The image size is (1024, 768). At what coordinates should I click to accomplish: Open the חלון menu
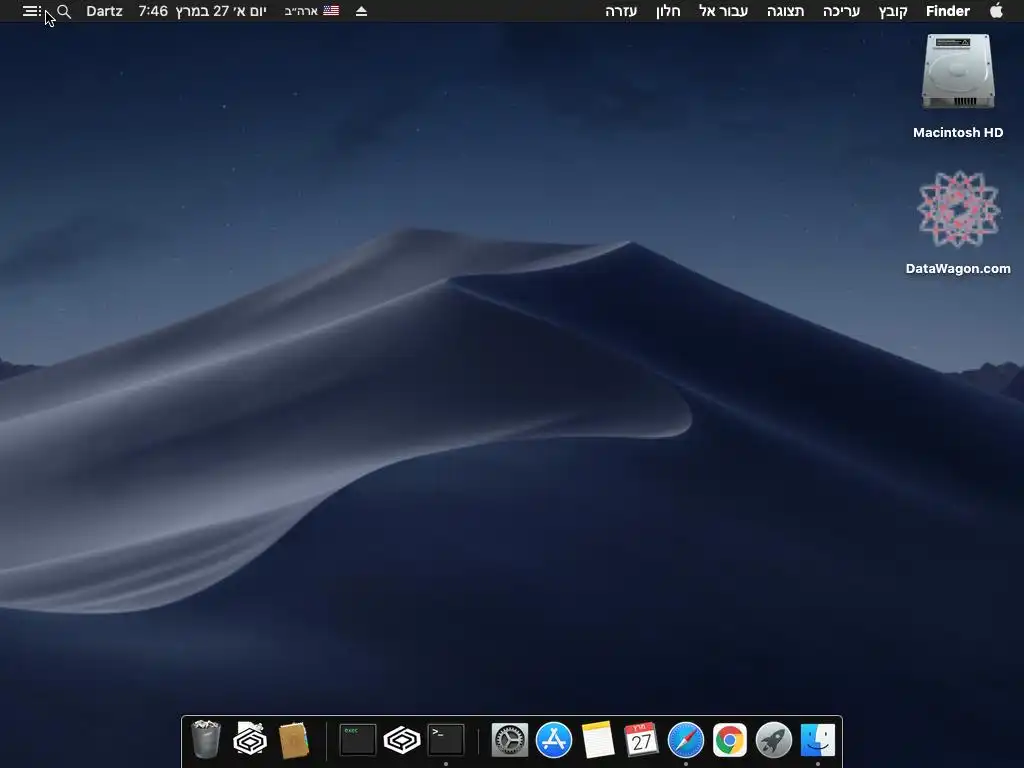coord(668,11)
